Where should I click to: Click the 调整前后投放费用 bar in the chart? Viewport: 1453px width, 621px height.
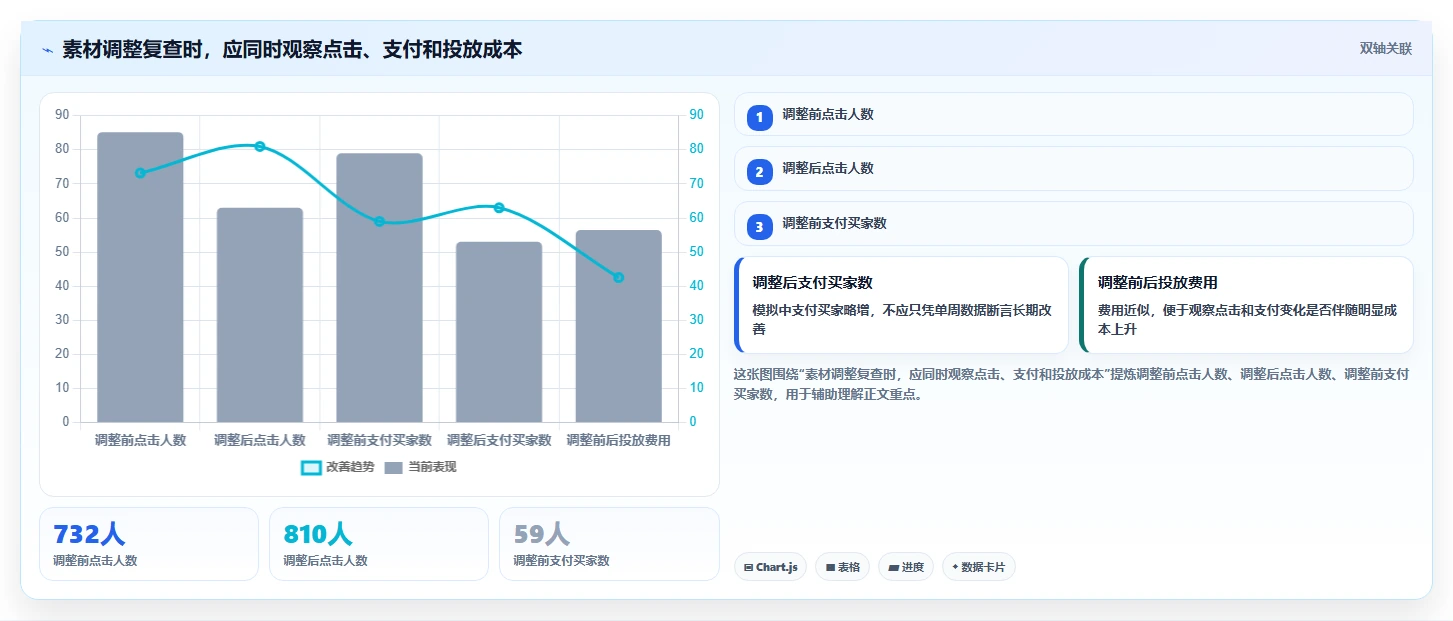coord(618,326)
